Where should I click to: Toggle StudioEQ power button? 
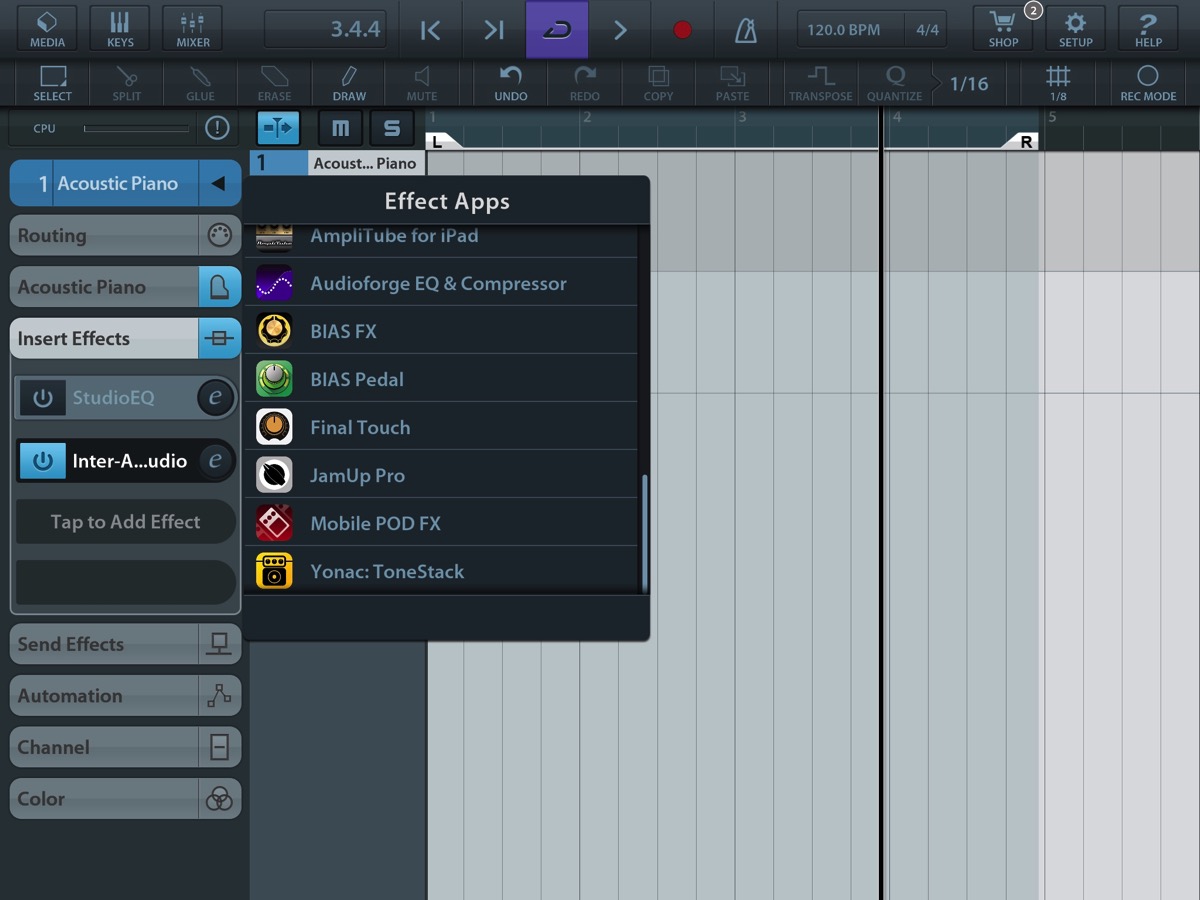point(43,398)
